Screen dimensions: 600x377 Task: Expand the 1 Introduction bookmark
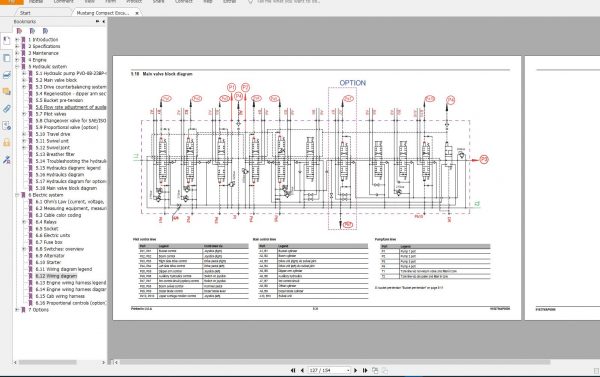coord(17,39)
